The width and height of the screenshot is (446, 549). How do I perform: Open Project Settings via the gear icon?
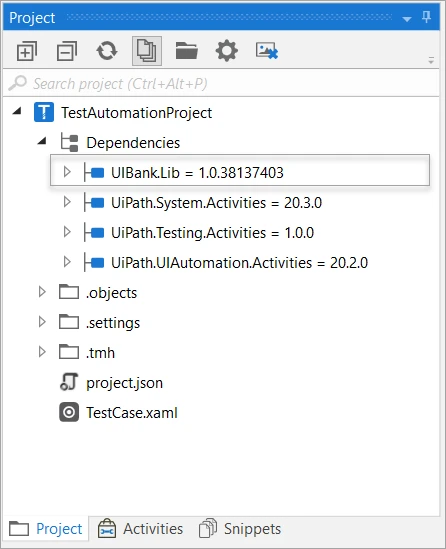tap(227, 51)
